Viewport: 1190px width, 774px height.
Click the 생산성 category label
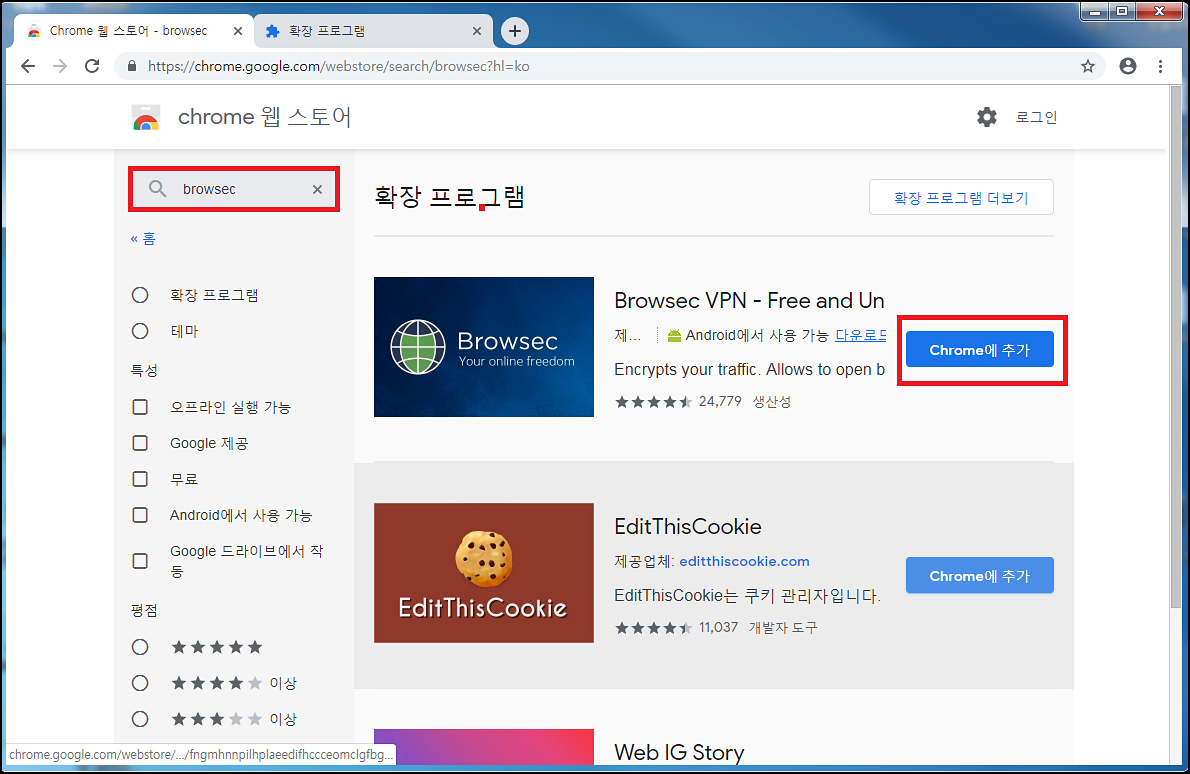coord(771,402)
